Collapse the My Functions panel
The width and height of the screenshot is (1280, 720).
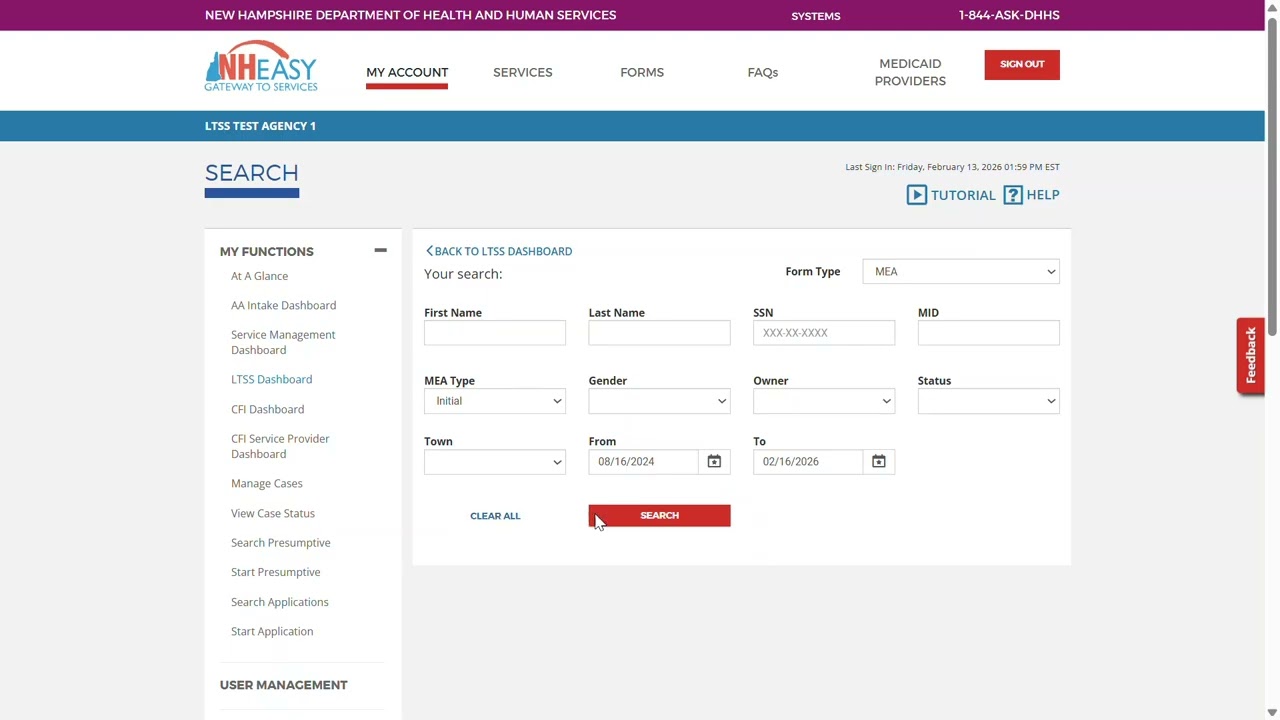380,251
